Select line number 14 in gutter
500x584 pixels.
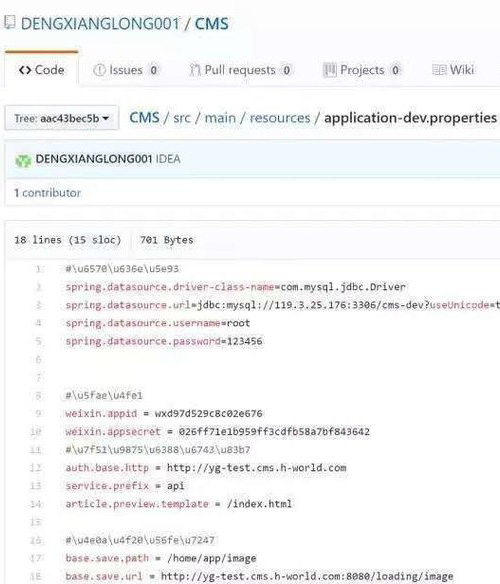36,504
